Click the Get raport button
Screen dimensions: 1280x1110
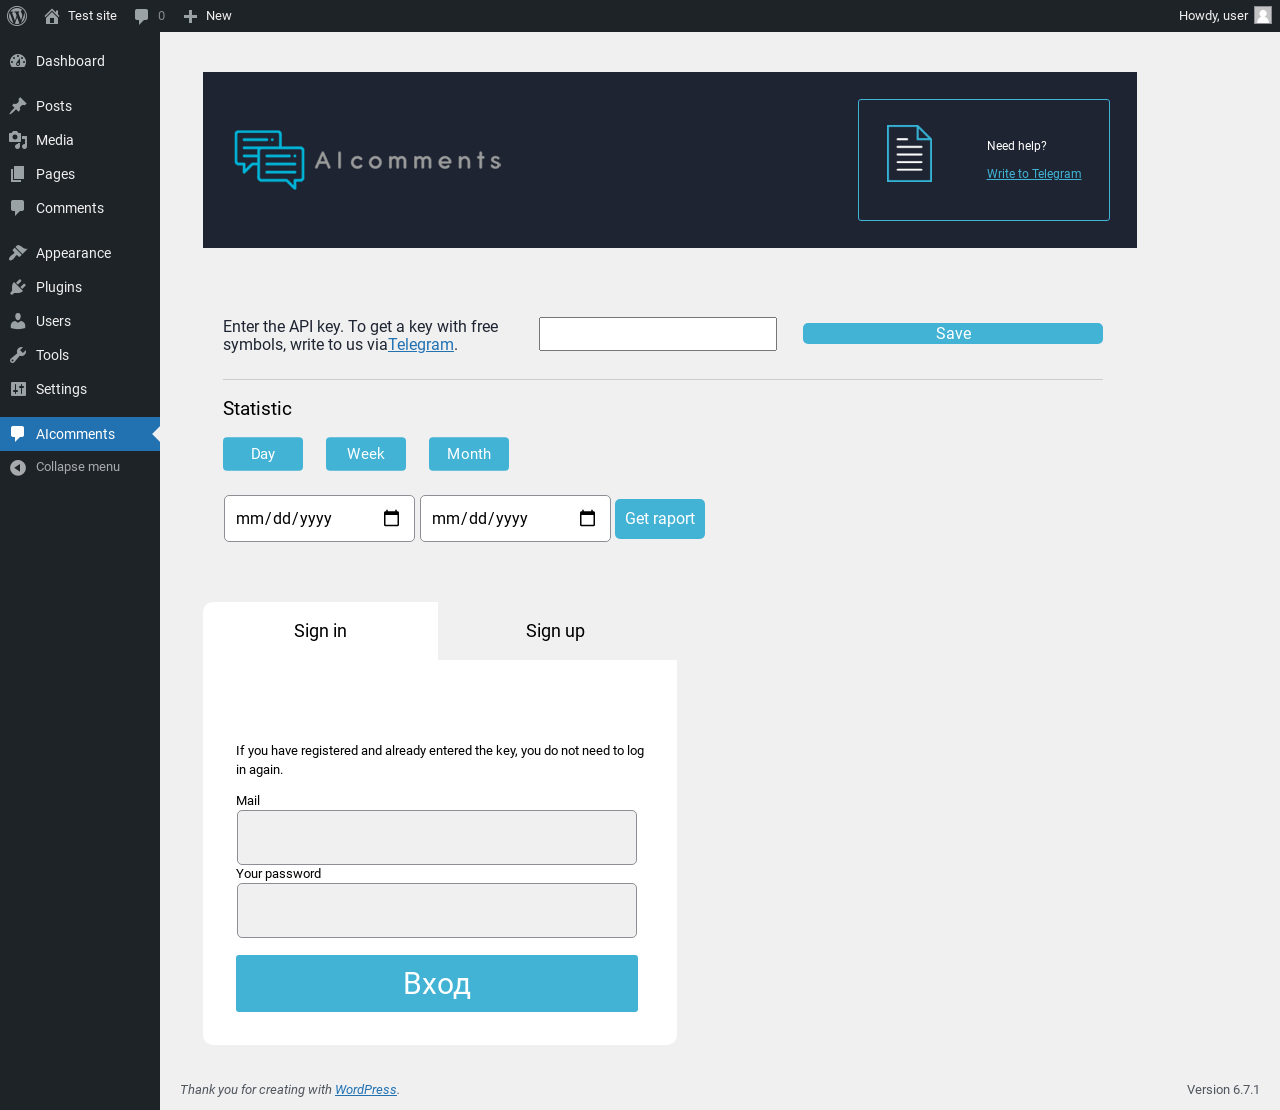tap(660, 519)
